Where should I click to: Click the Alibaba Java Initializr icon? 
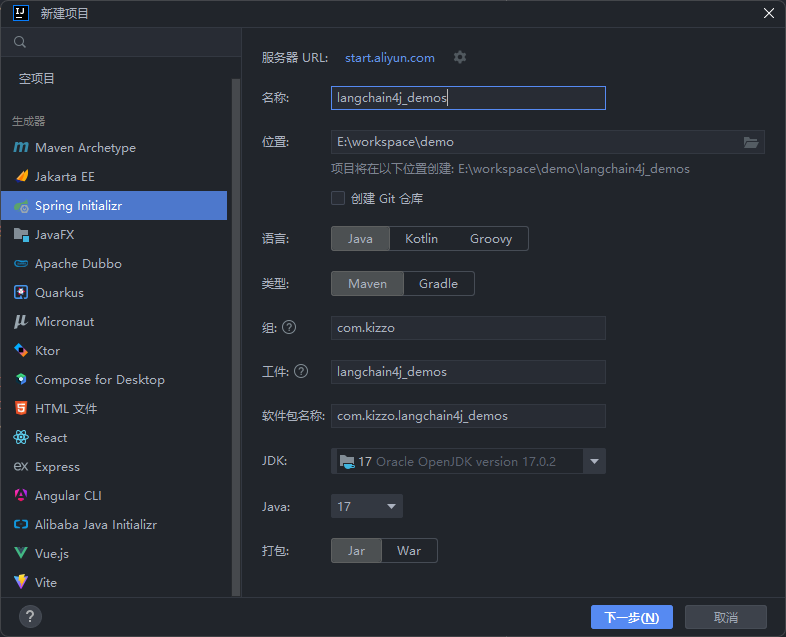coord(21,524)
